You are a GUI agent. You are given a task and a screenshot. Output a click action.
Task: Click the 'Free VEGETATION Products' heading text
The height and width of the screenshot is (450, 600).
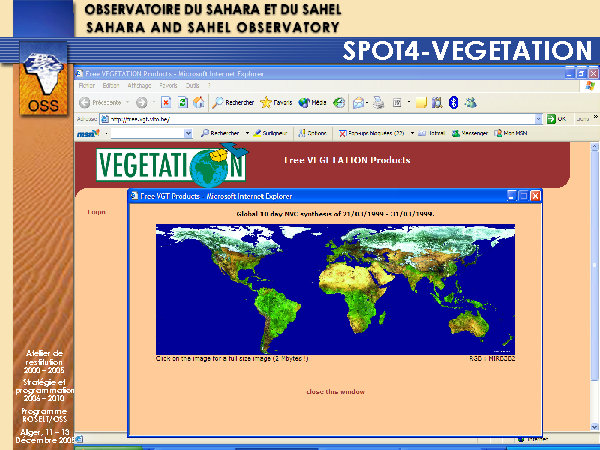pyautogui.click(x=347, y=160)
